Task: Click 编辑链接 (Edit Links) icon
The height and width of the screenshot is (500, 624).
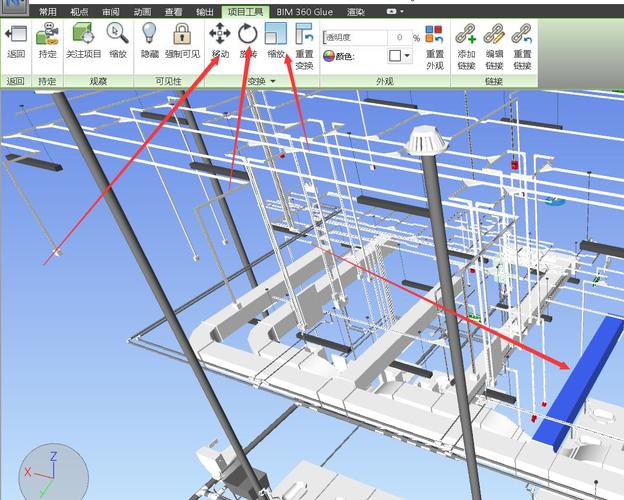Action: 494,33
